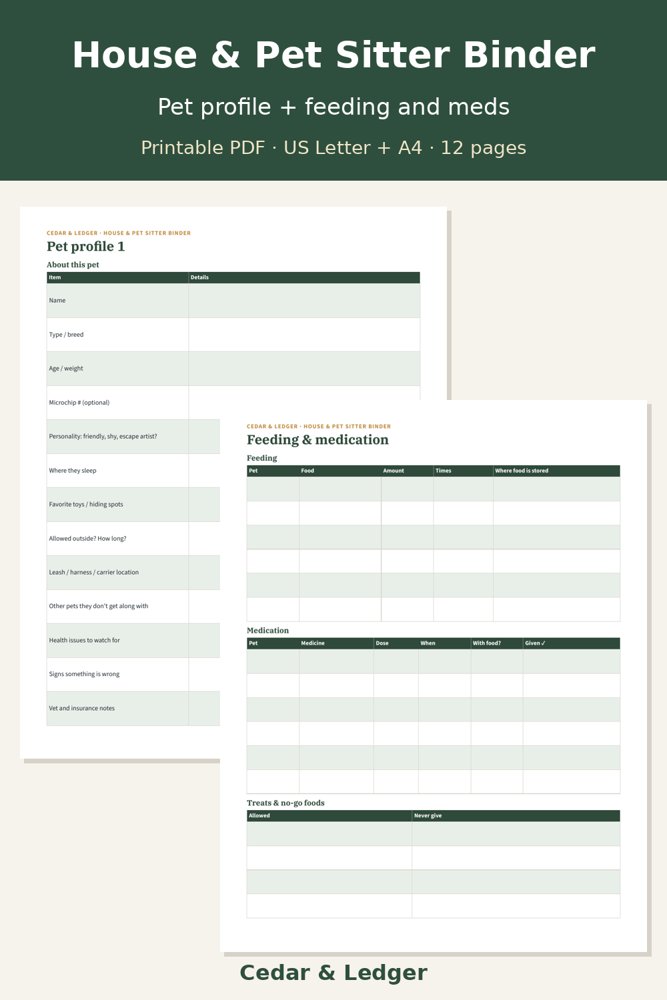Click the 'House & Pet Sitter Binder' title

(x=334, y=55)
